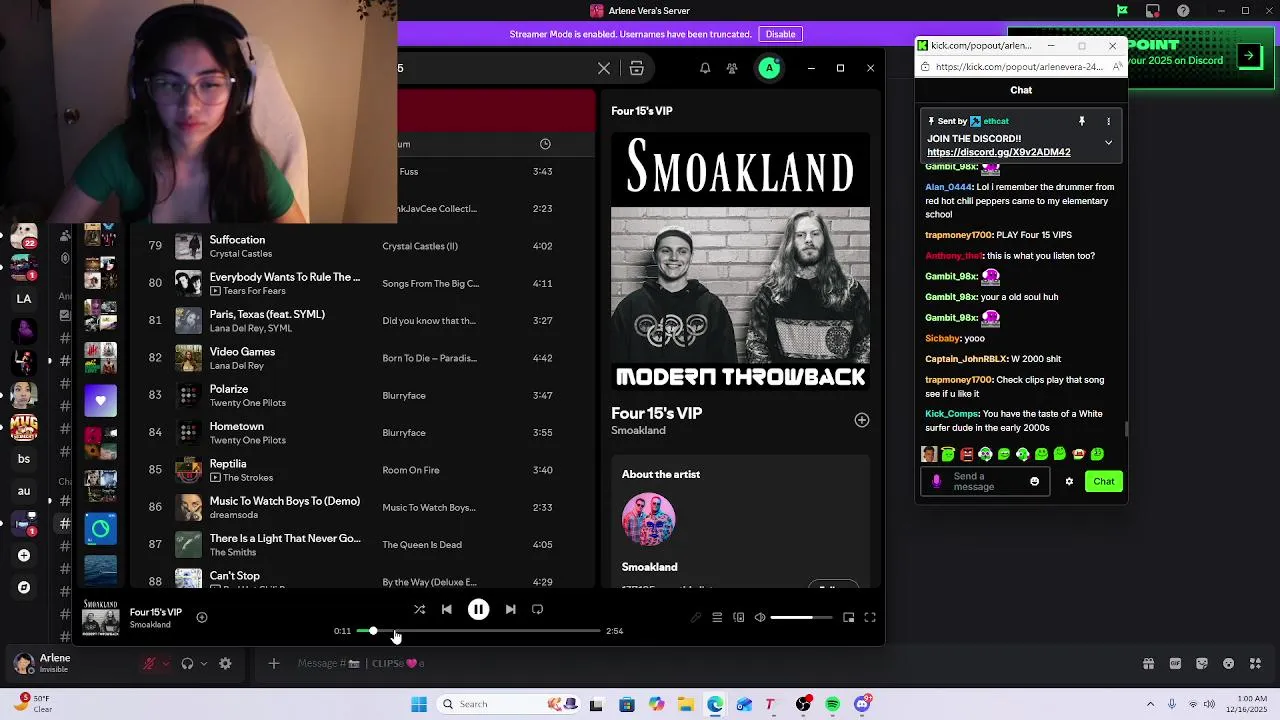Unpin the pinned Kick chat message
1280x720 pixels.
pyautogui.click(x=1081, y=121)
